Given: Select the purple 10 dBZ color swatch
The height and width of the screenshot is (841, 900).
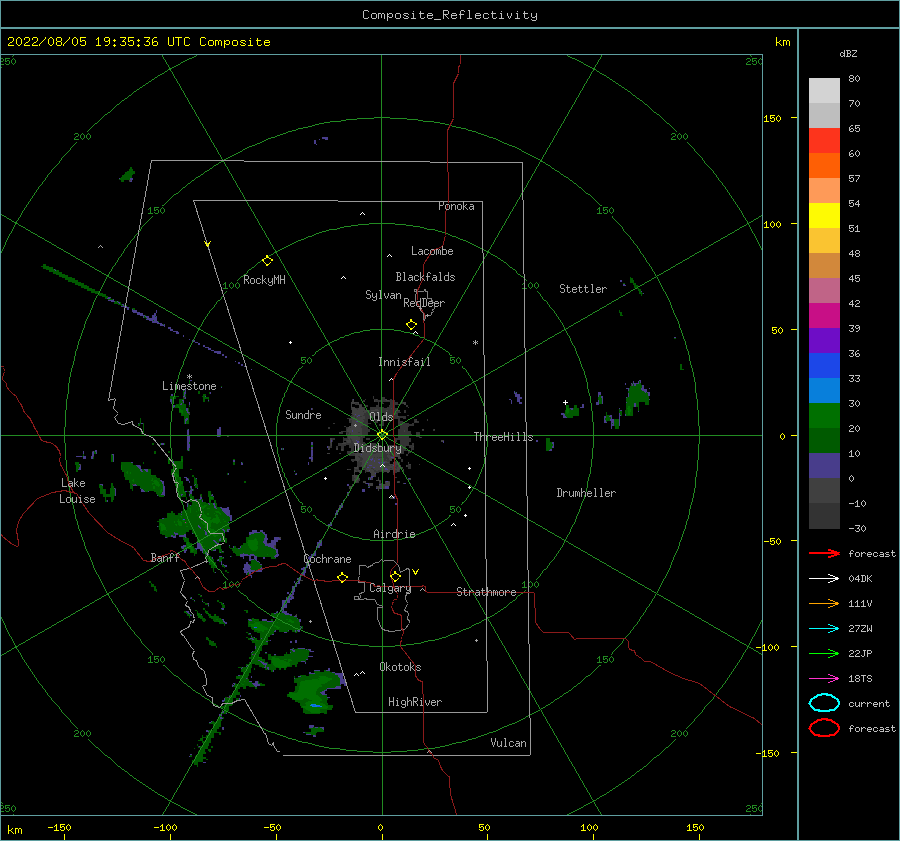Looking at the screenshot, I should [824, 466].
